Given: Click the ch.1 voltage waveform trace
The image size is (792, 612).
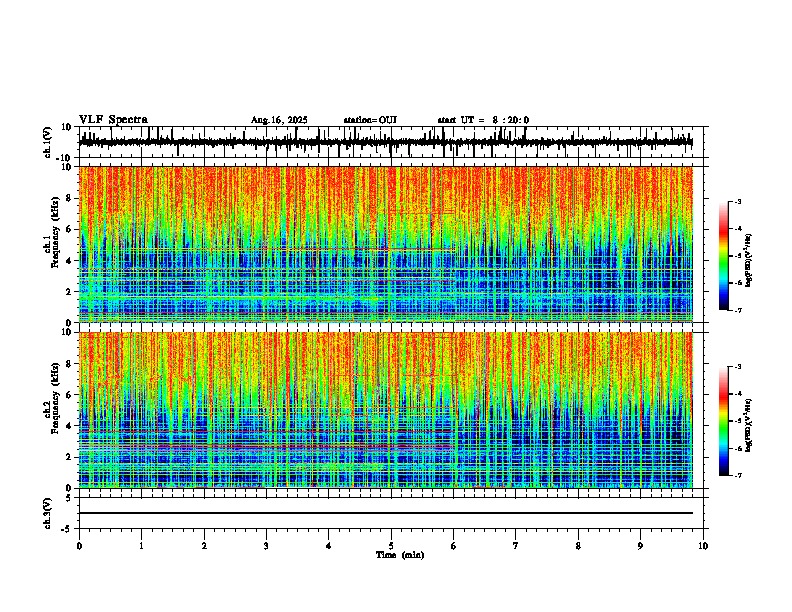Looking at the screenshot, I should (385, 142).
